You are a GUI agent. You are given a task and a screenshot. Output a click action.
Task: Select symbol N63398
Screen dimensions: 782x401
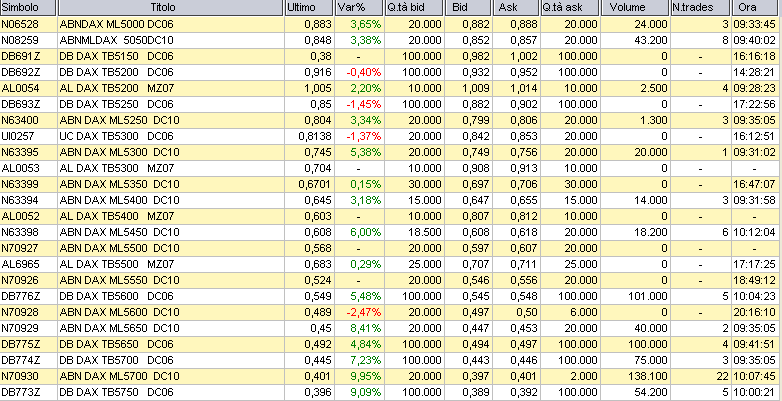20,232
